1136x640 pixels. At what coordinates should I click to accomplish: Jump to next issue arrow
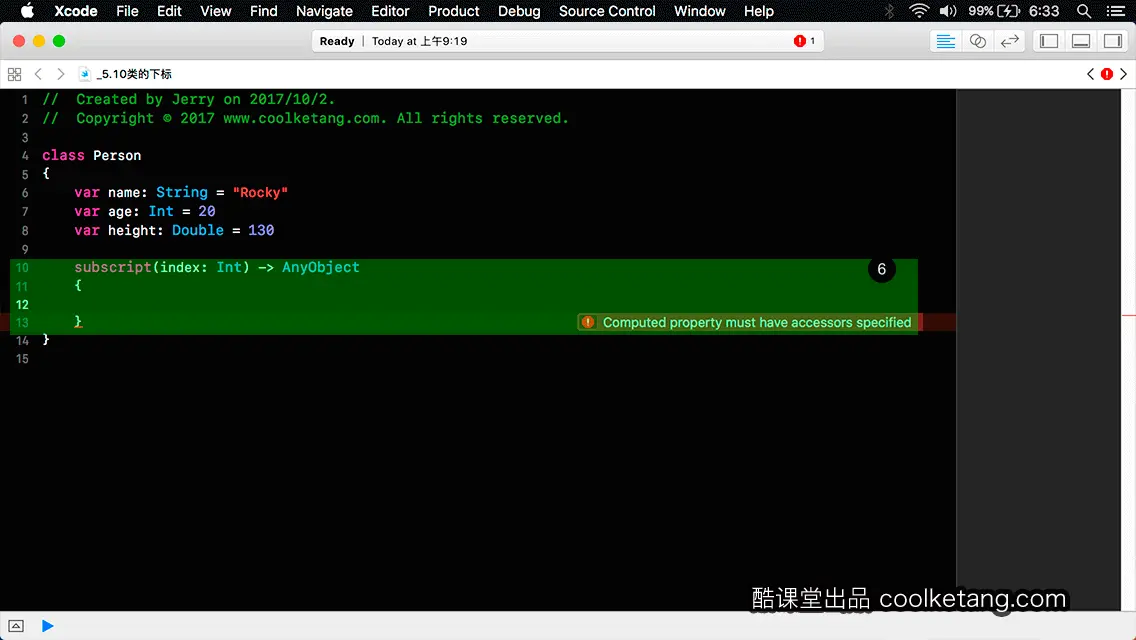(1124, 74)
